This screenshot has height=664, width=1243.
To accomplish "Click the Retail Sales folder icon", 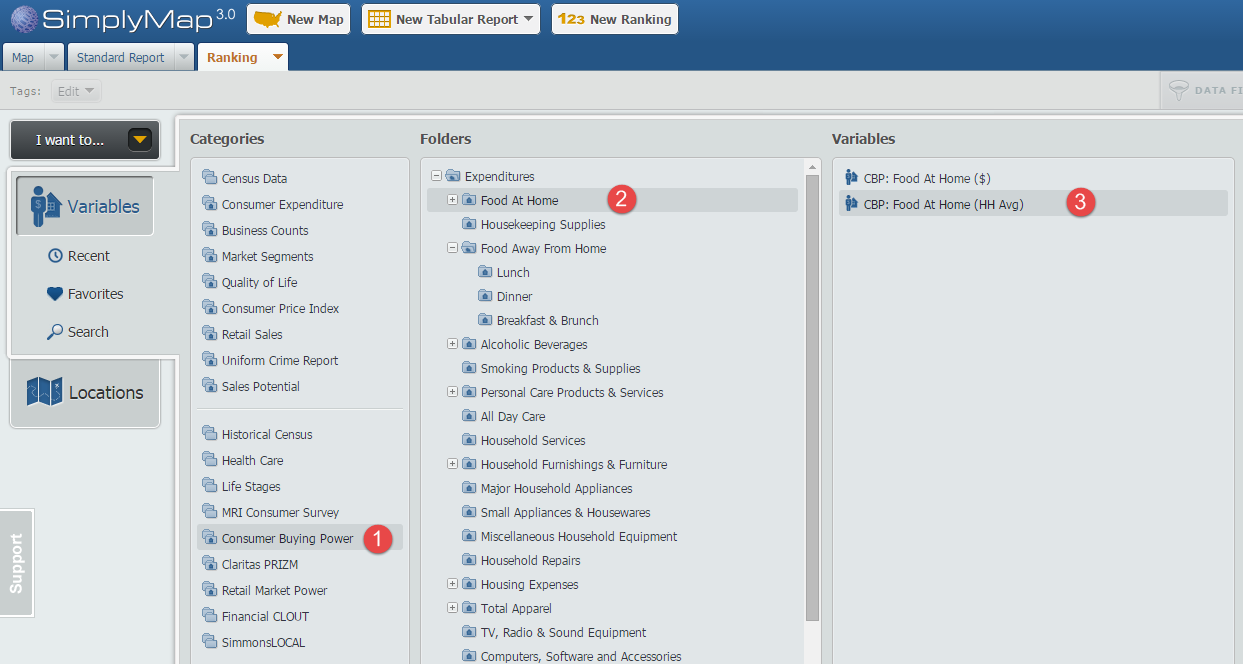I will (209, 334).
